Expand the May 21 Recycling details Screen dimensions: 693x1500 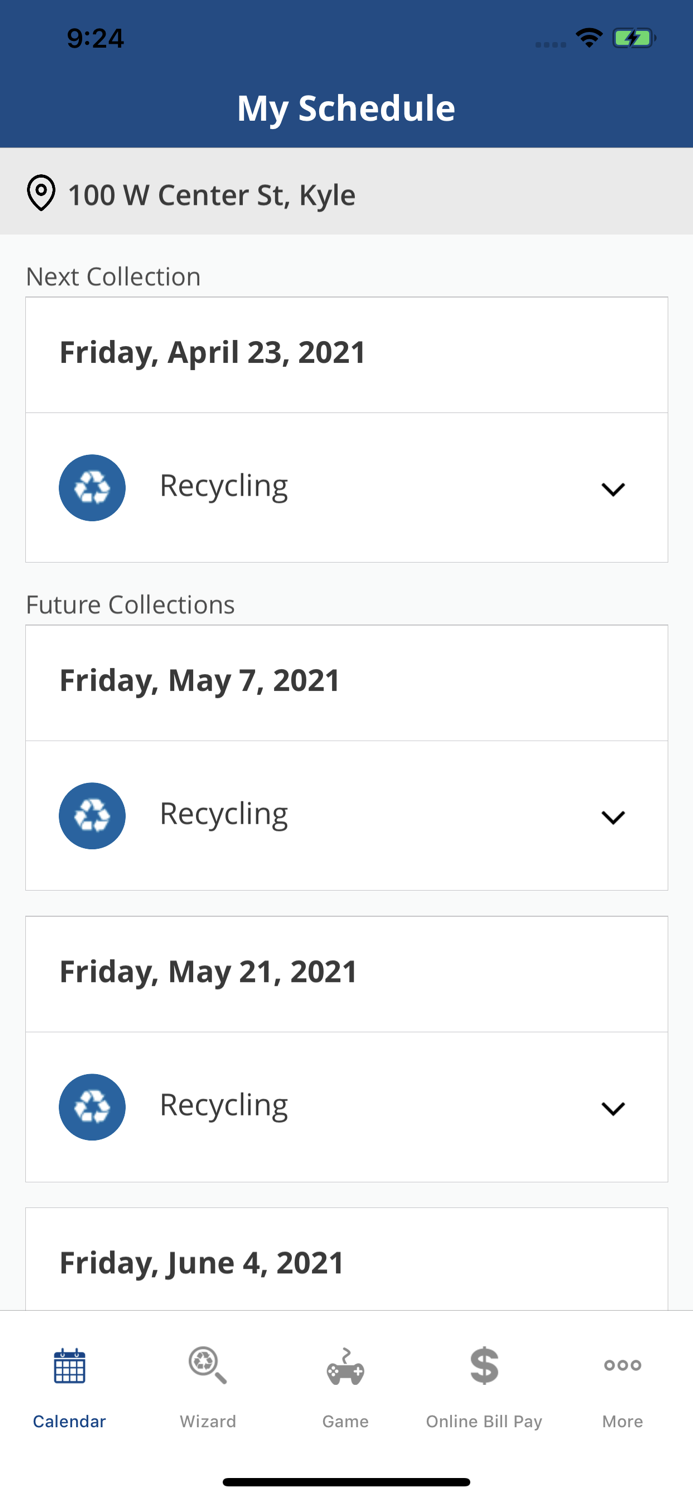pyautogui.click(x=613, y=1108)
